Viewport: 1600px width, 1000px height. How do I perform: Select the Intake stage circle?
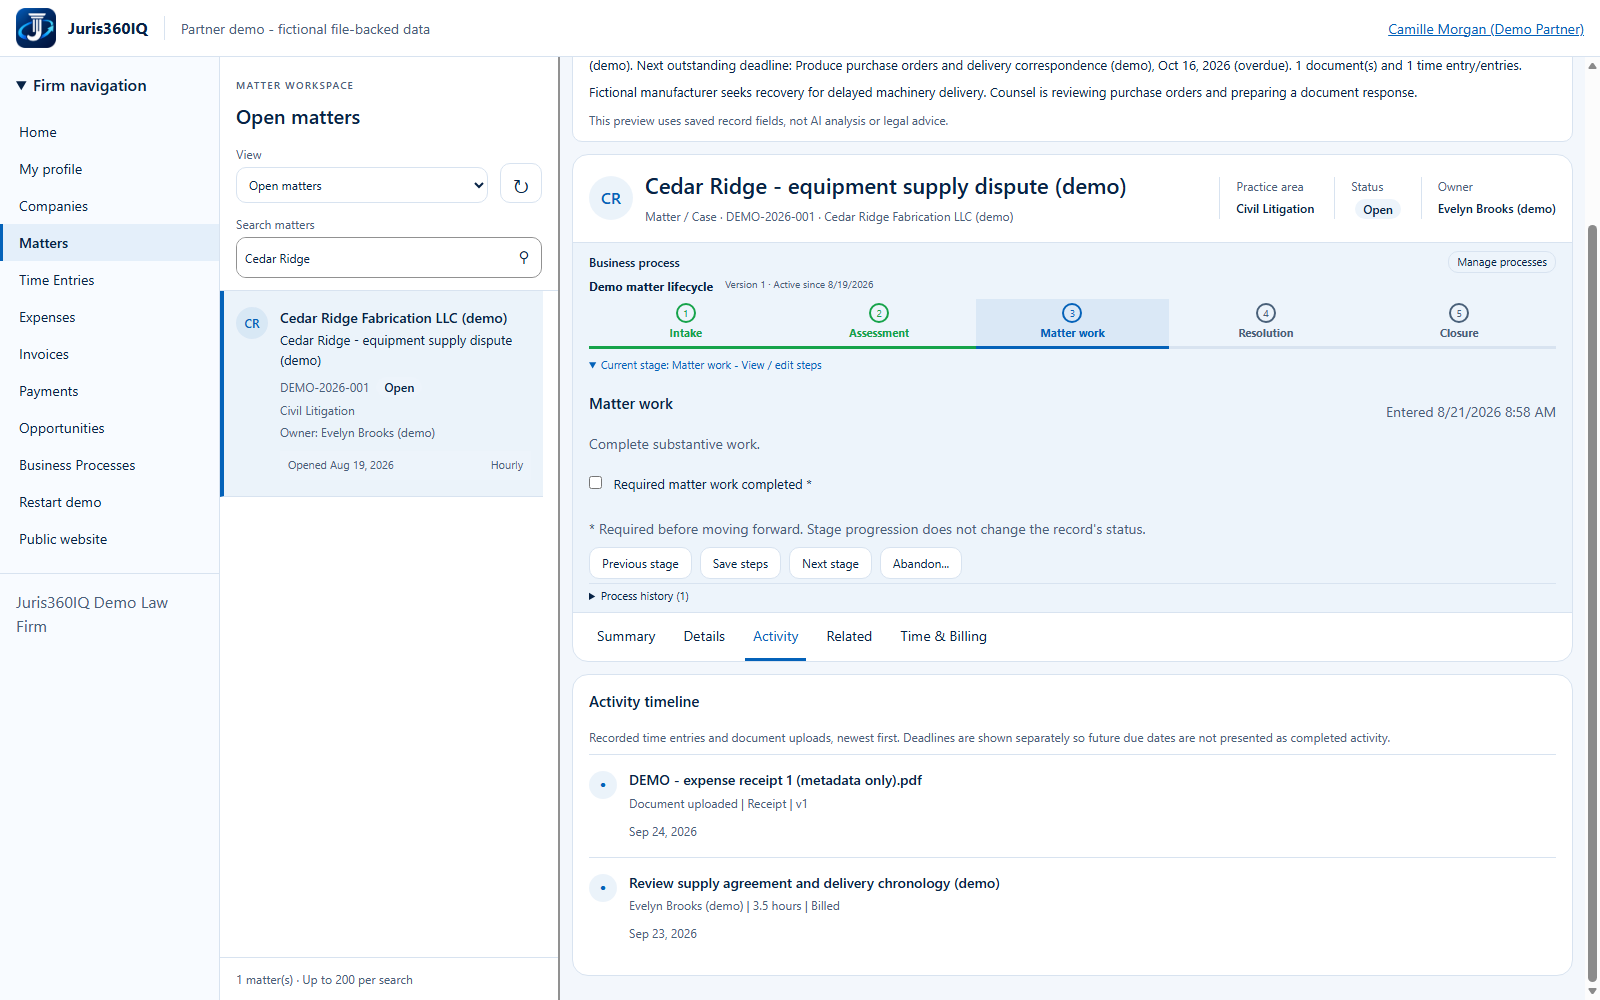click(x=686, y=313)
